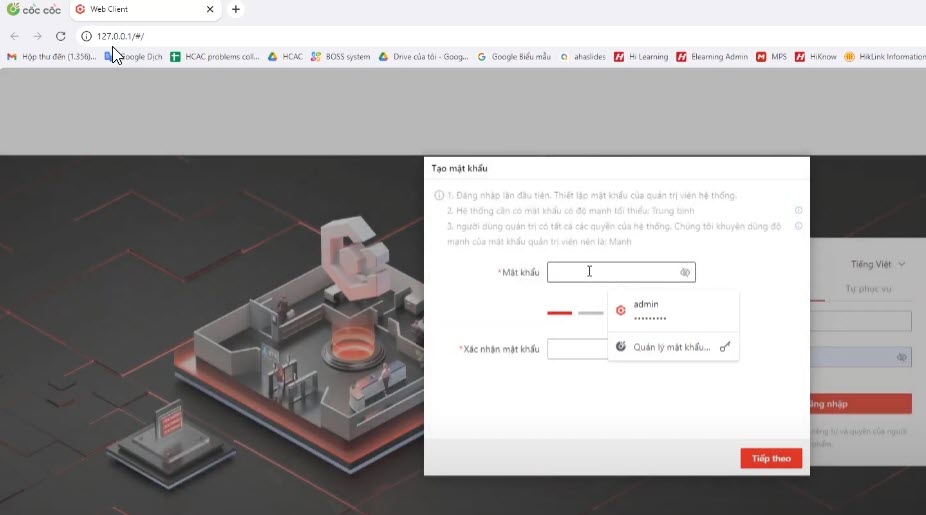Viewport: 926px width, 515px height.
Task: Open the BOSS system bookmark
Action: (x=340, y=57)
